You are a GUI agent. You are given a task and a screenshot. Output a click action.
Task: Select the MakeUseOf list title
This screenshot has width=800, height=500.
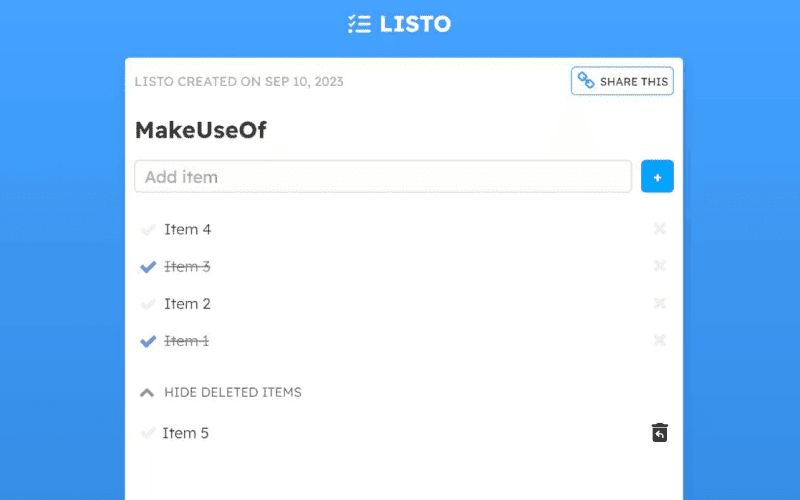tap(201, 130)
